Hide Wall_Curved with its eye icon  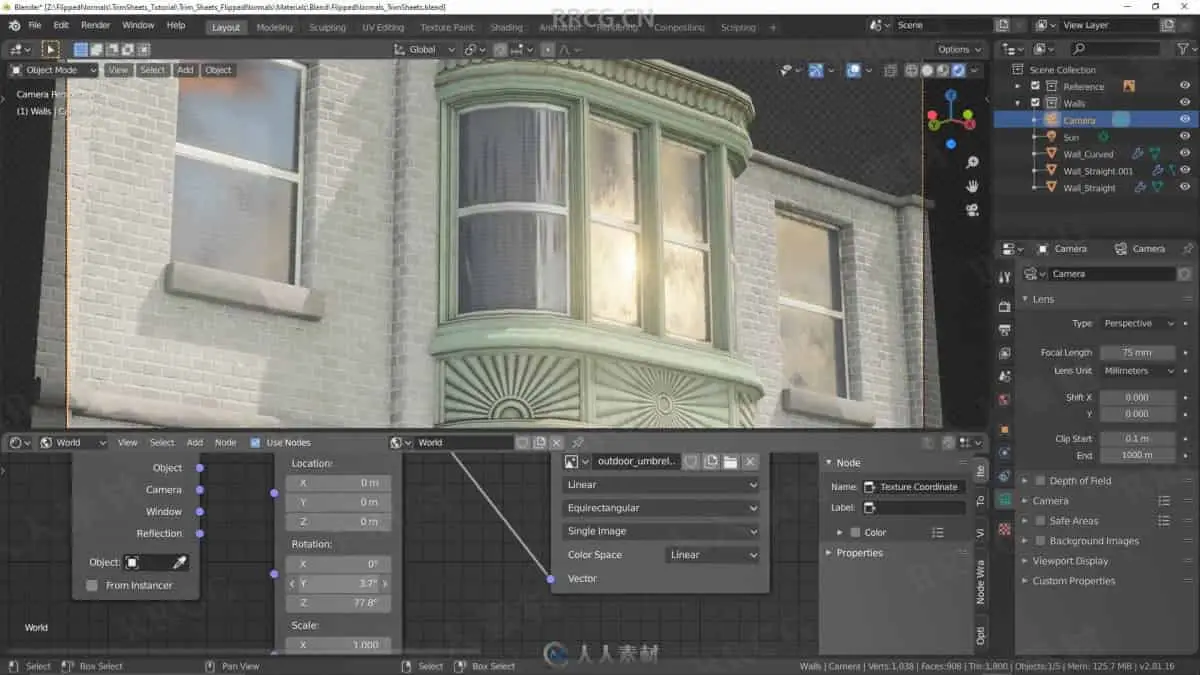point(1185,154)
